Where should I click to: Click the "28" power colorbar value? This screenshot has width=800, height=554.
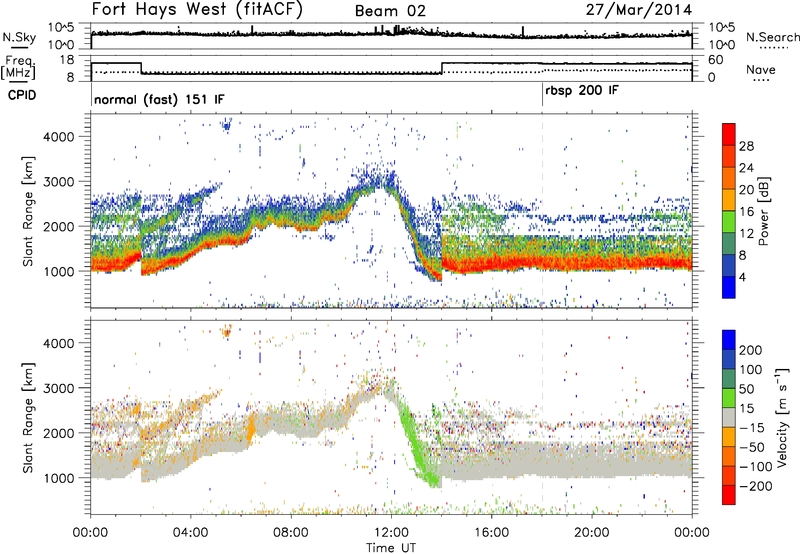[746, 146]
